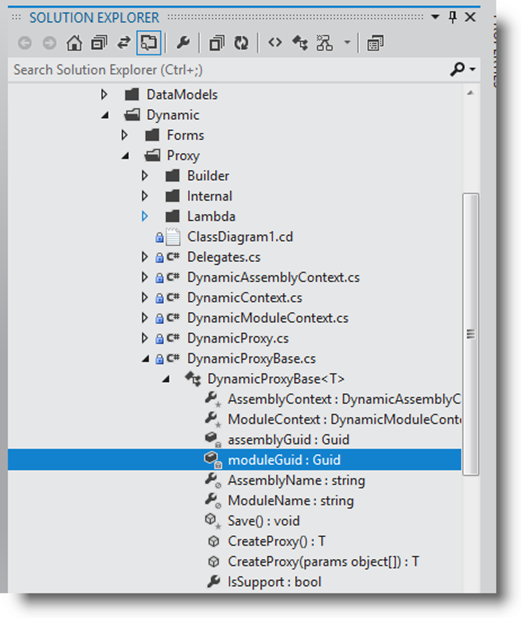Expand the DynamicProxy.cs node
The image size is (521, 618).
145,338
